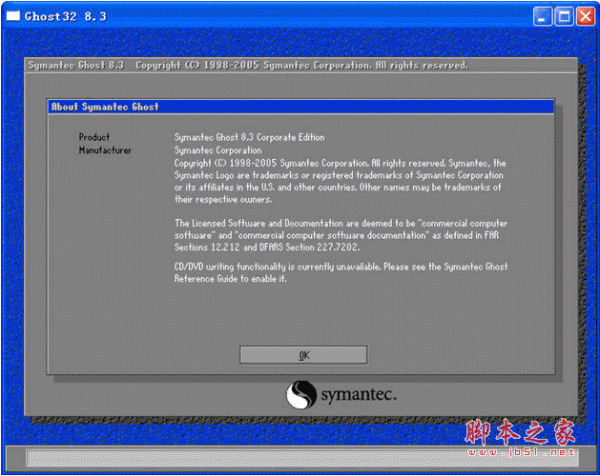Screen dimensions: 600x476
Task: Click the "Sections 12.212 and DFARS Section 227.7202." line
Action: coord(267,247)
